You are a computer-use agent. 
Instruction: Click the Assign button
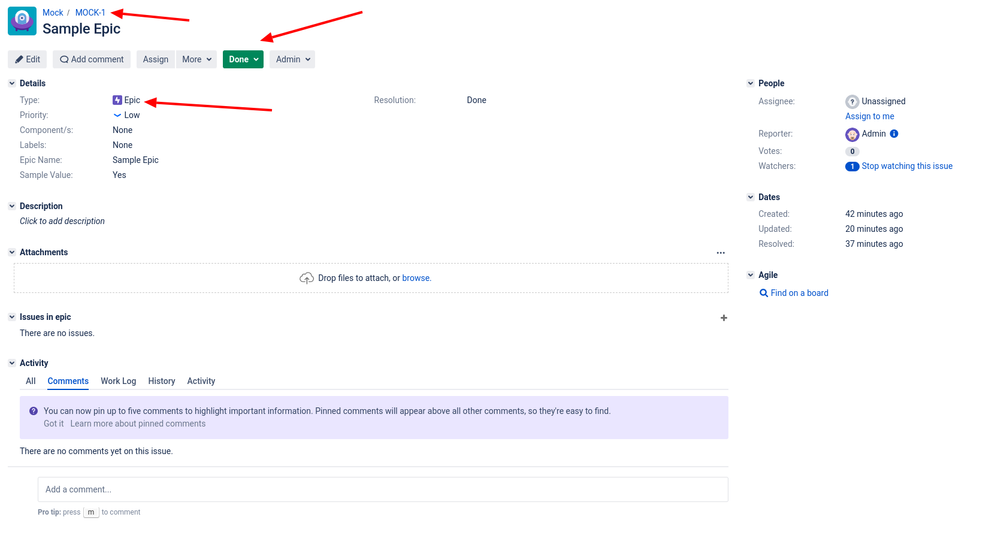tap(155, 59)
